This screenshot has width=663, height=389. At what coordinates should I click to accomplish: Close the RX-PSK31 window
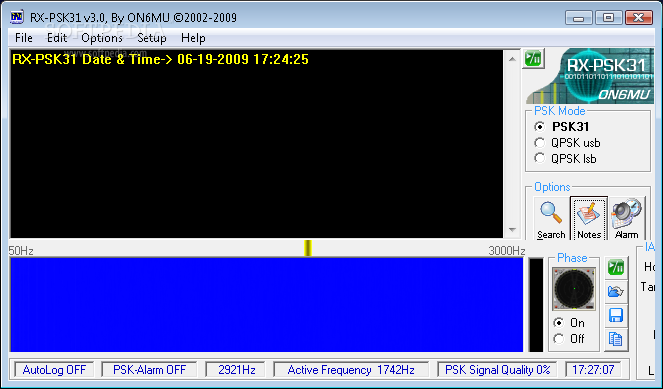click(x=638, y=18)
